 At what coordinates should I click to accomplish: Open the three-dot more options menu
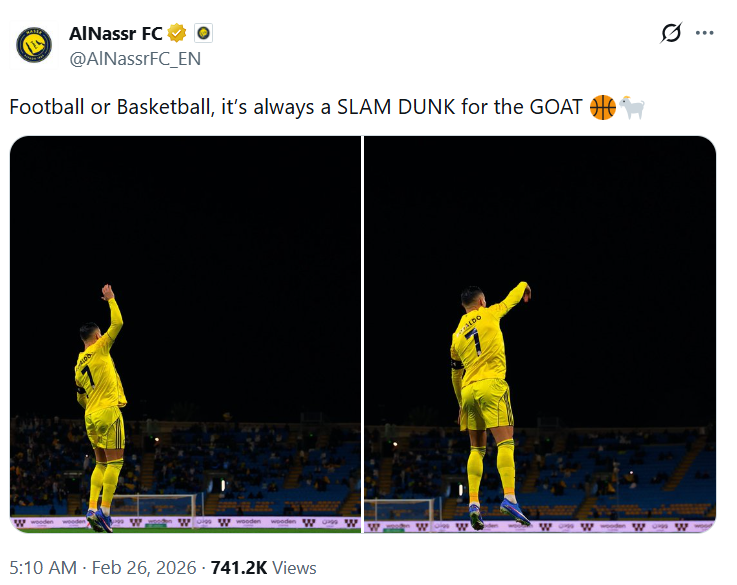point(705,33)
